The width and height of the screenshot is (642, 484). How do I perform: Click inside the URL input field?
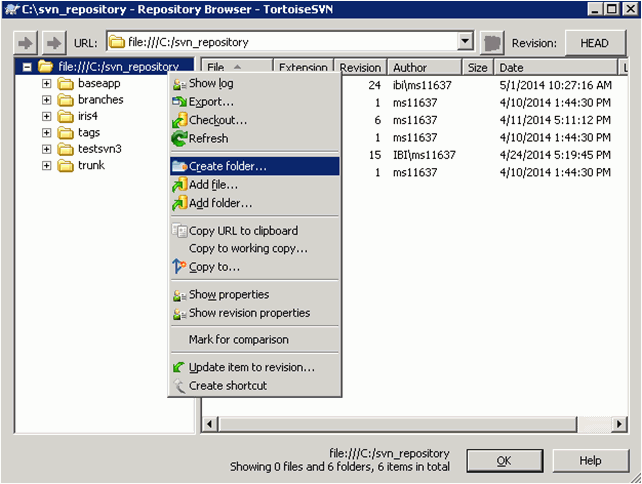[x=290, y=42]
